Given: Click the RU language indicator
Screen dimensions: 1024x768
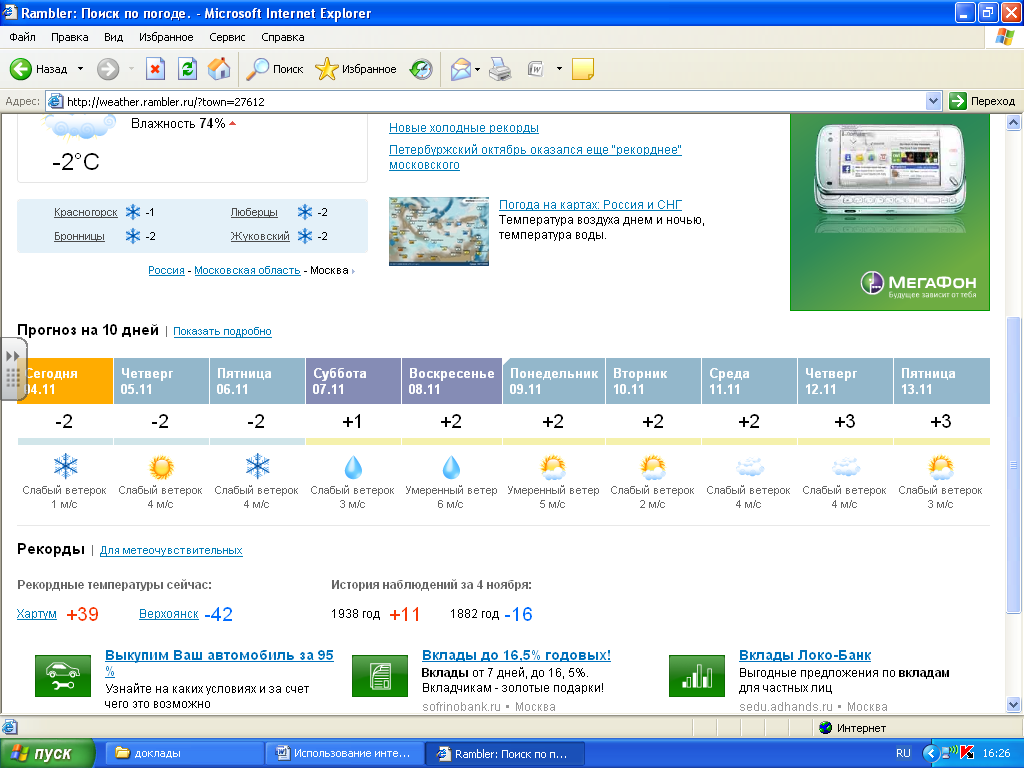Looking at the screenshot, I should tap(903, 753).
